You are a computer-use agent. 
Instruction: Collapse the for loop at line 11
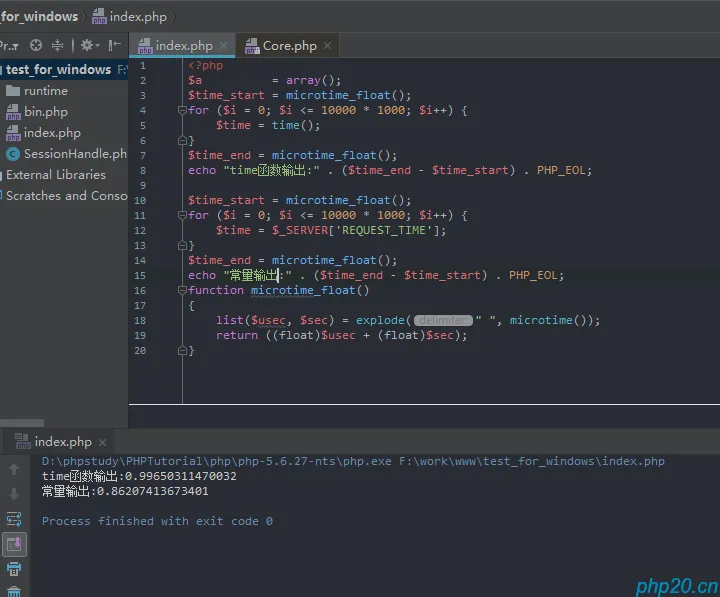pos(183,215)
